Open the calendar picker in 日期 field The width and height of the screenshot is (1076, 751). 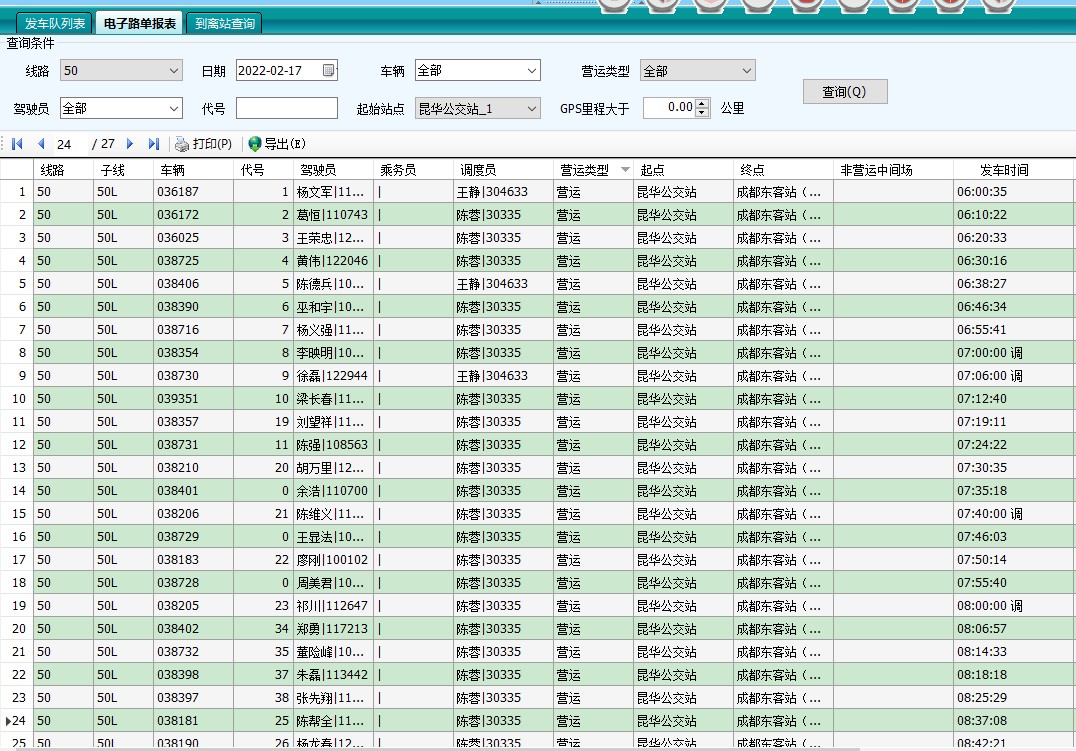pos(328,71)
